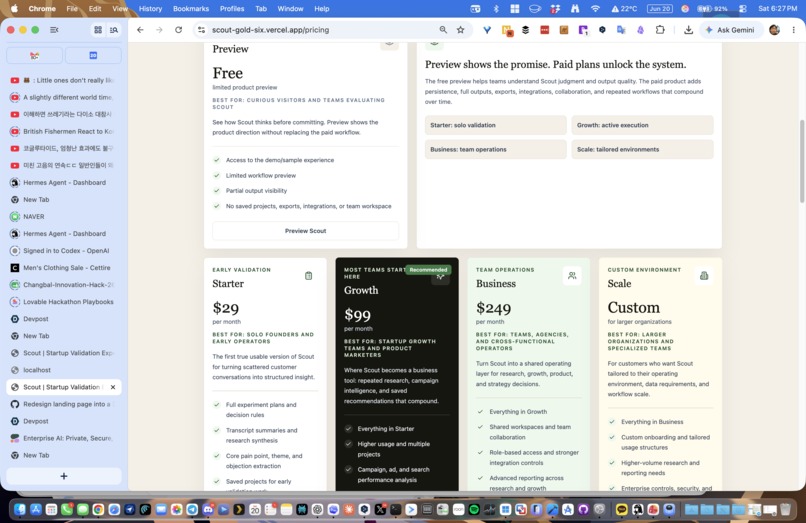This screenshot has height=523, width=806.
Task: Click Business: team operations chip
Action: coord(496,149)
